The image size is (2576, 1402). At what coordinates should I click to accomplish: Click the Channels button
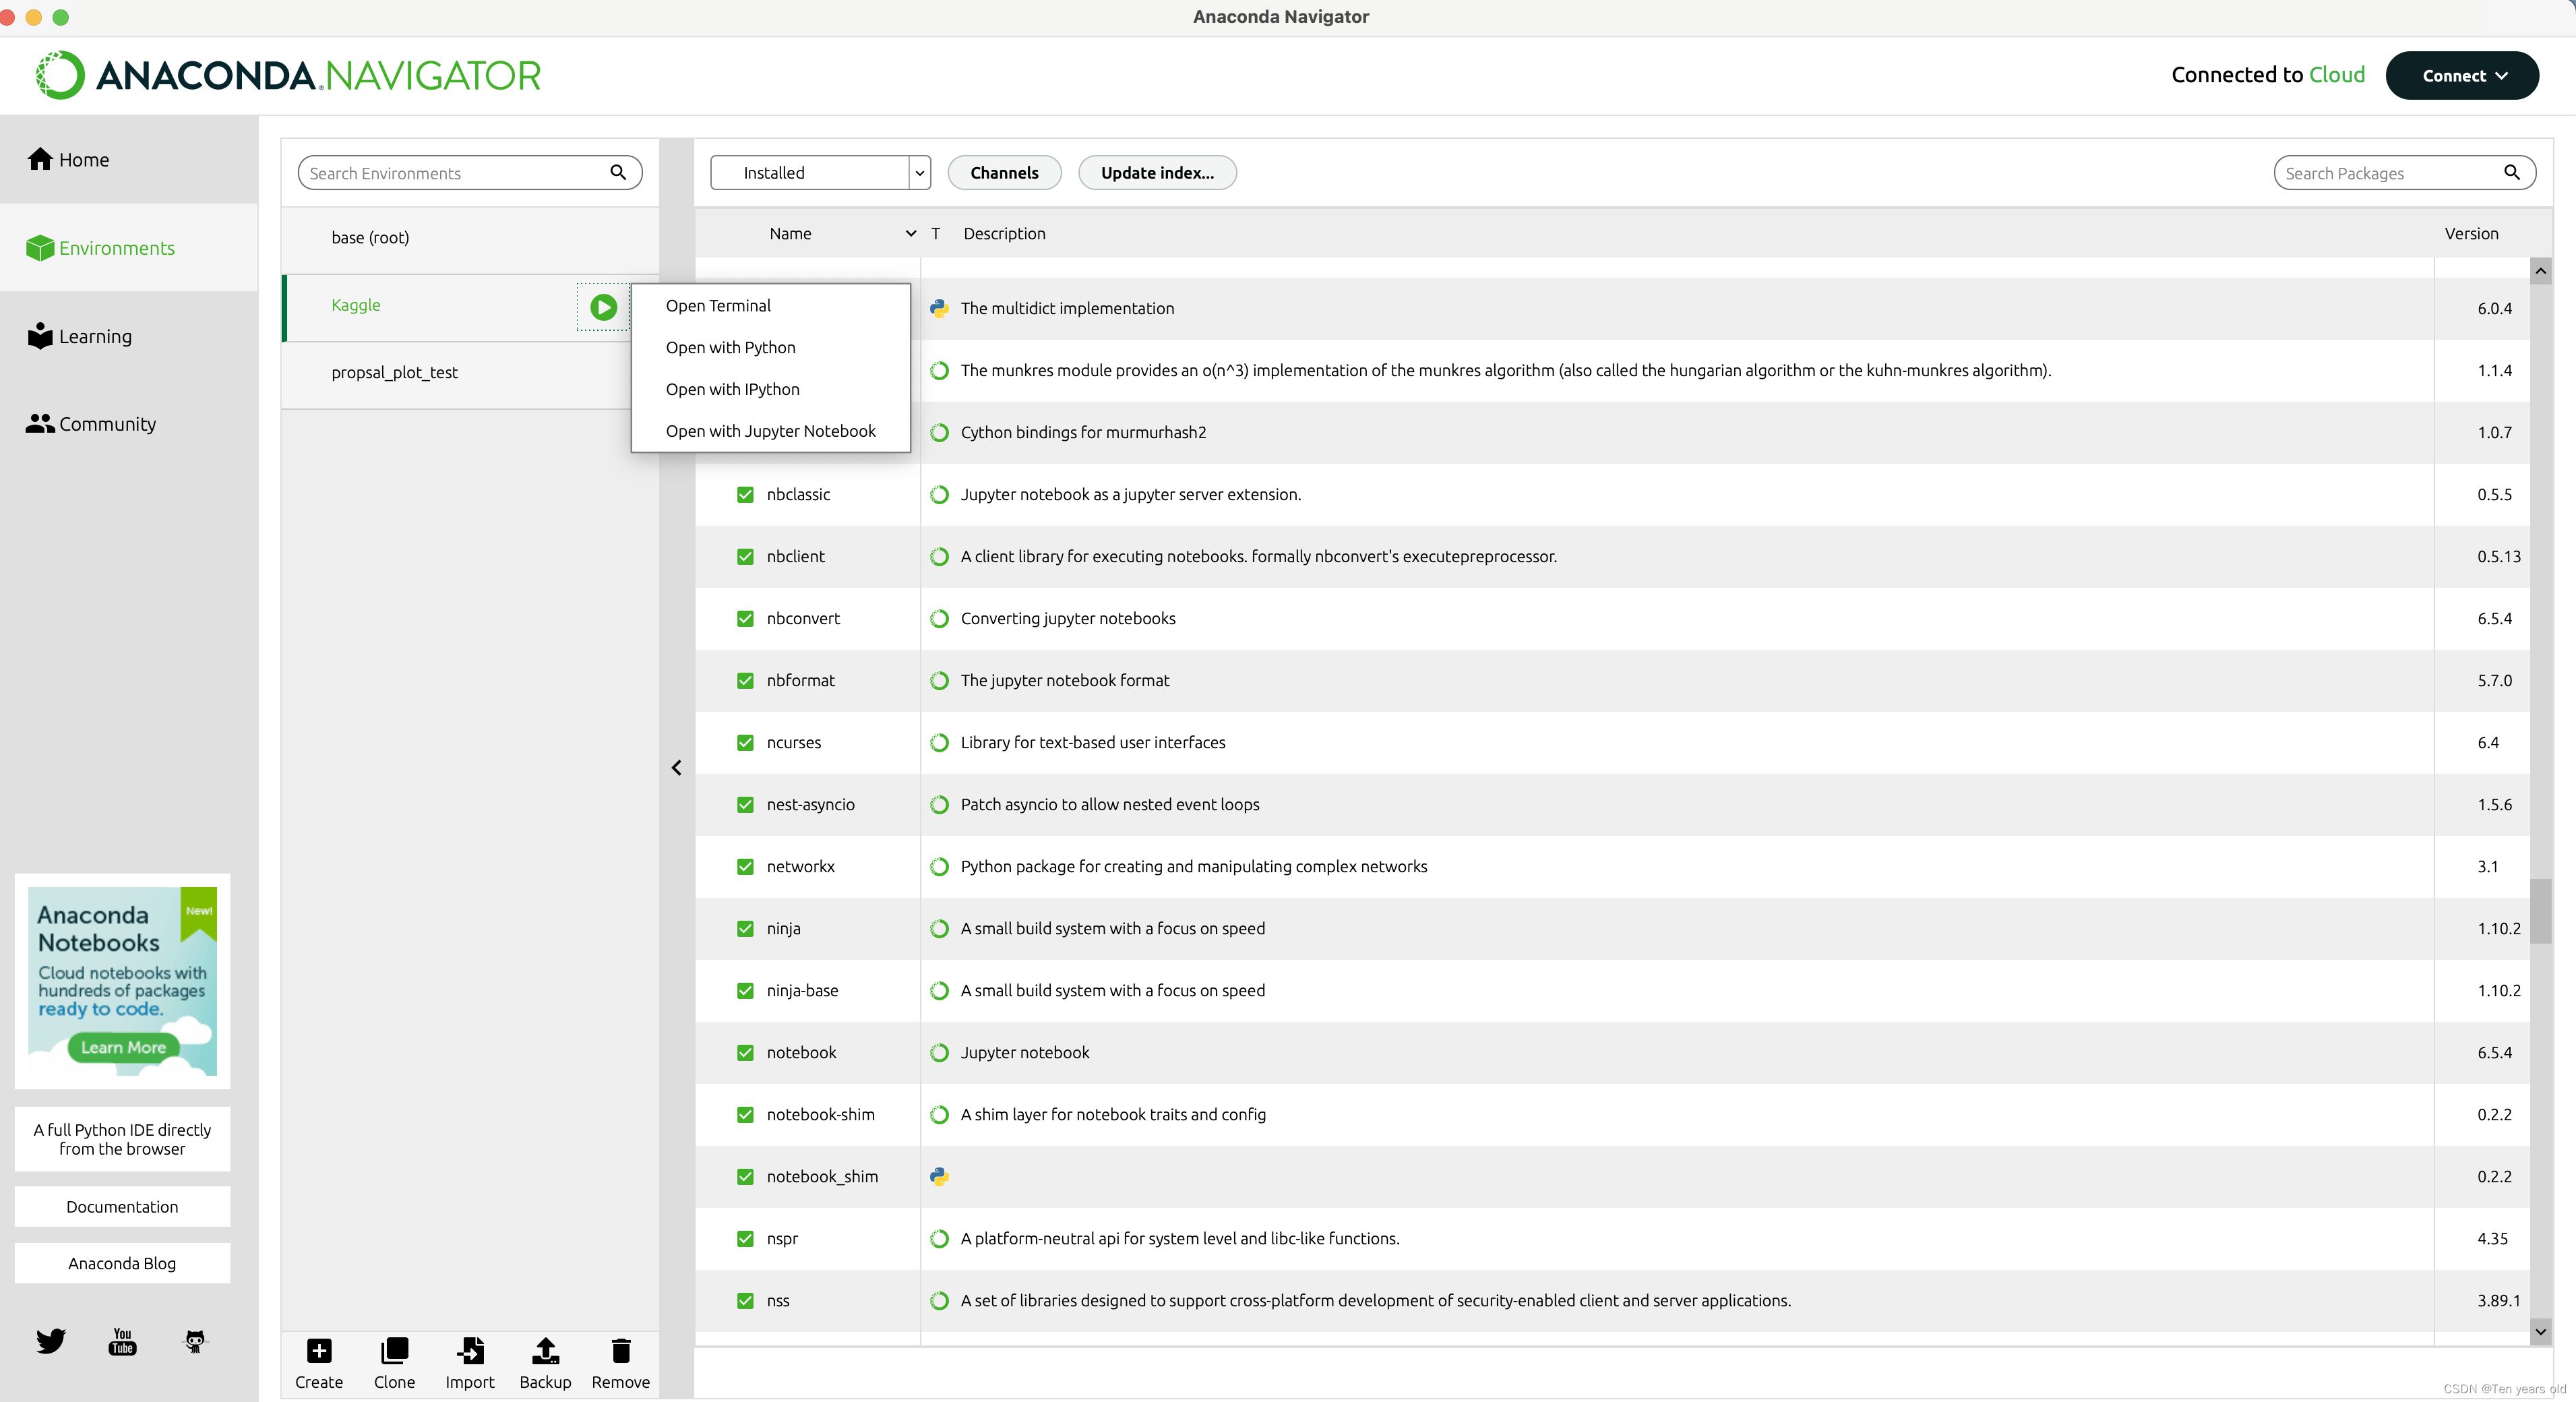pos(1004,172)
